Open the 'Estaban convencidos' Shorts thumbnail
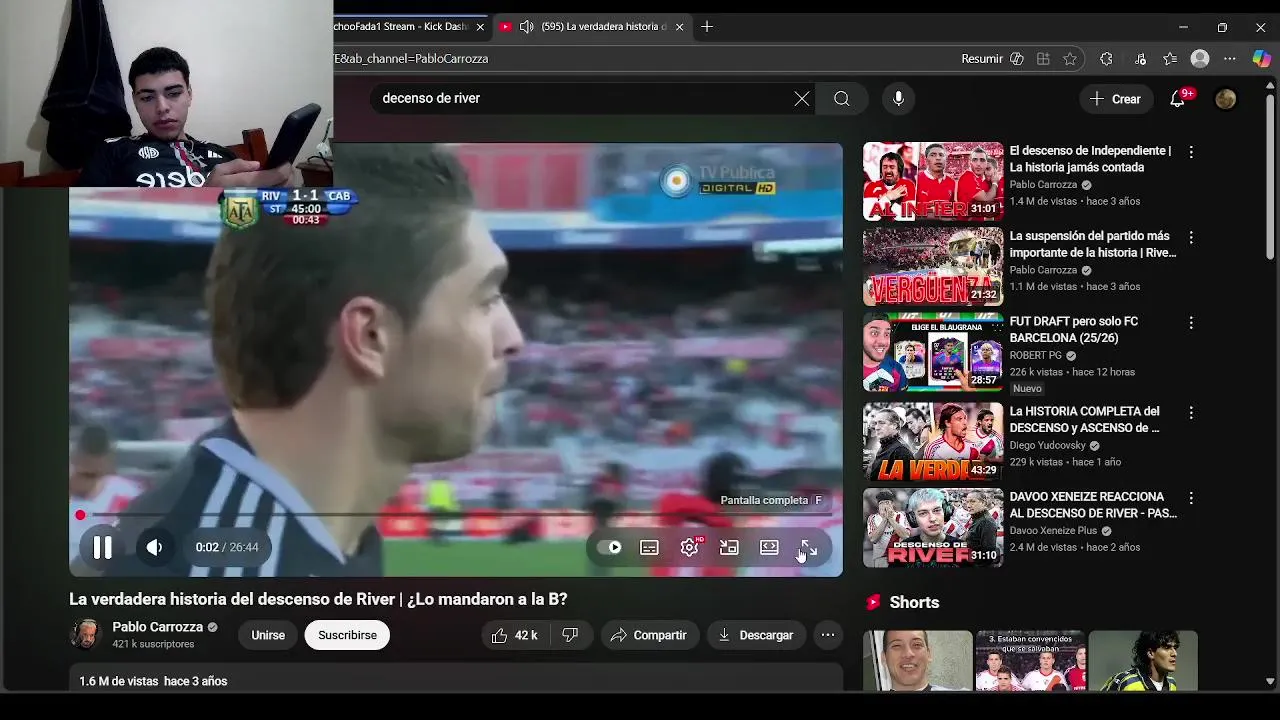 [x=1030, y=661]
